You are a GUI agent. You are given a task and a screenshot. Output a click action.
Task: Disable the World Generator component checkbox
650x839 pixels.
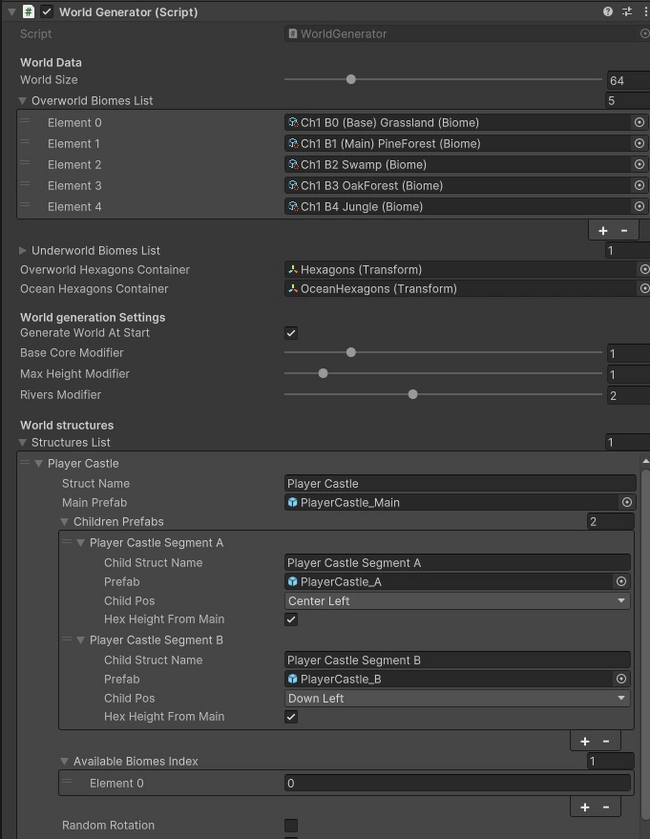click(x=47, y=12)
